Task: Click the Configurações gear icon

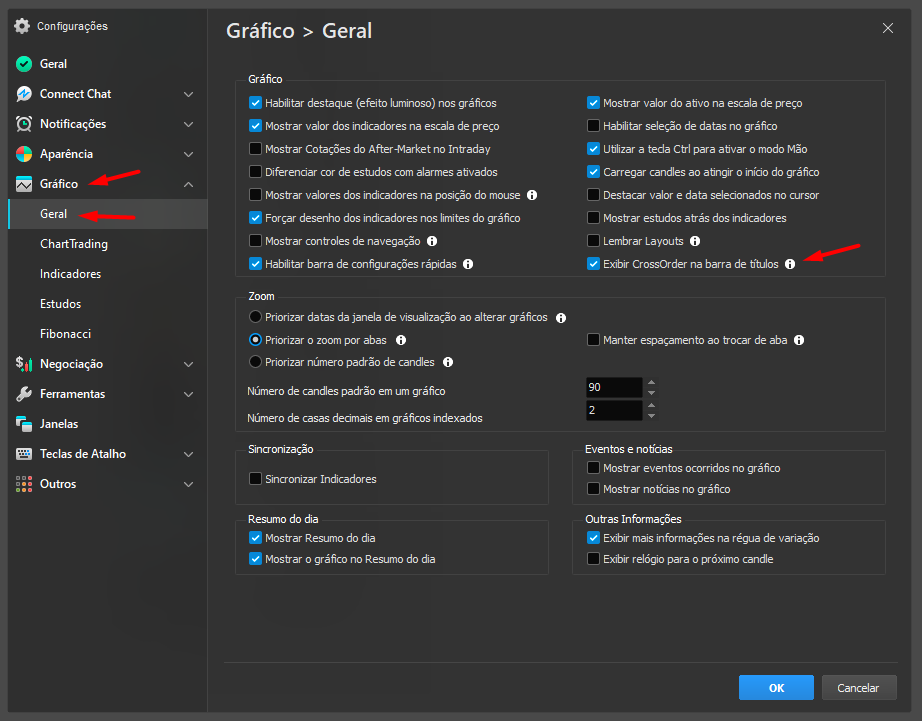Action: coord(22,26)
